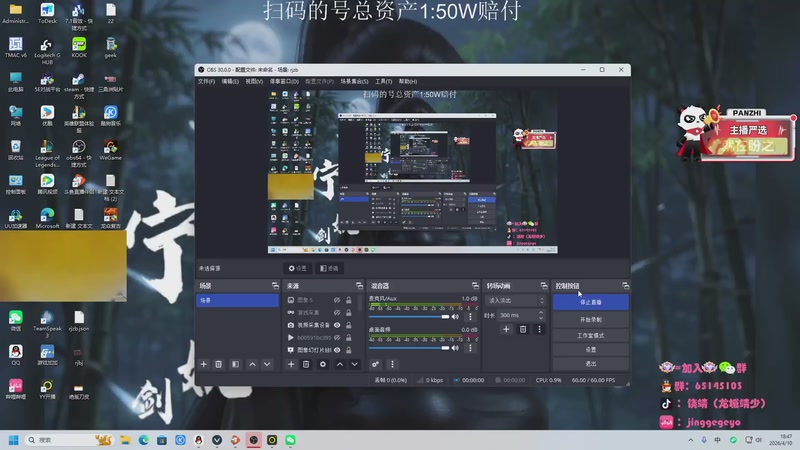Open the Windows Start menu
Image resolution: width=800 pixels, height=450 pixels.
coord(14,440)
